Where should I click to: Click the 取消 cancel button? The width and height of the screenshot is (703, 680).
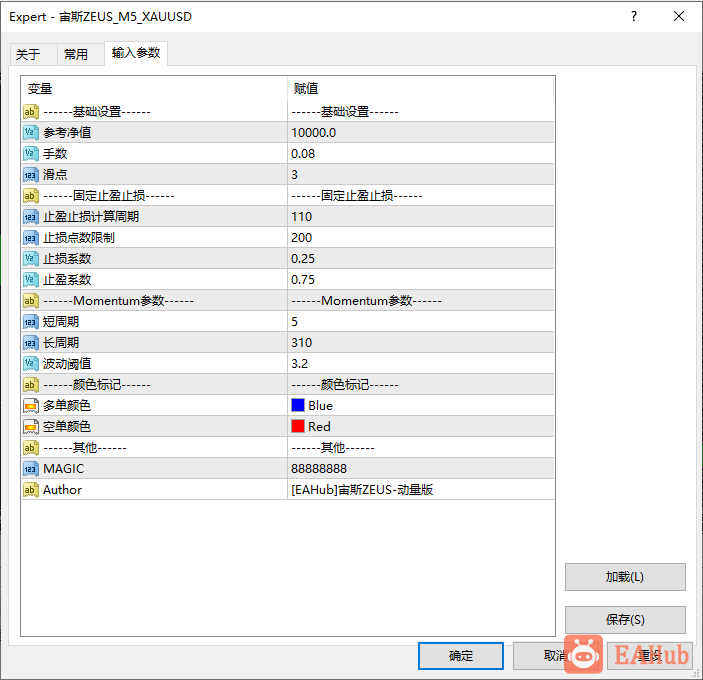pyautogui.click(x=555, y=656)
